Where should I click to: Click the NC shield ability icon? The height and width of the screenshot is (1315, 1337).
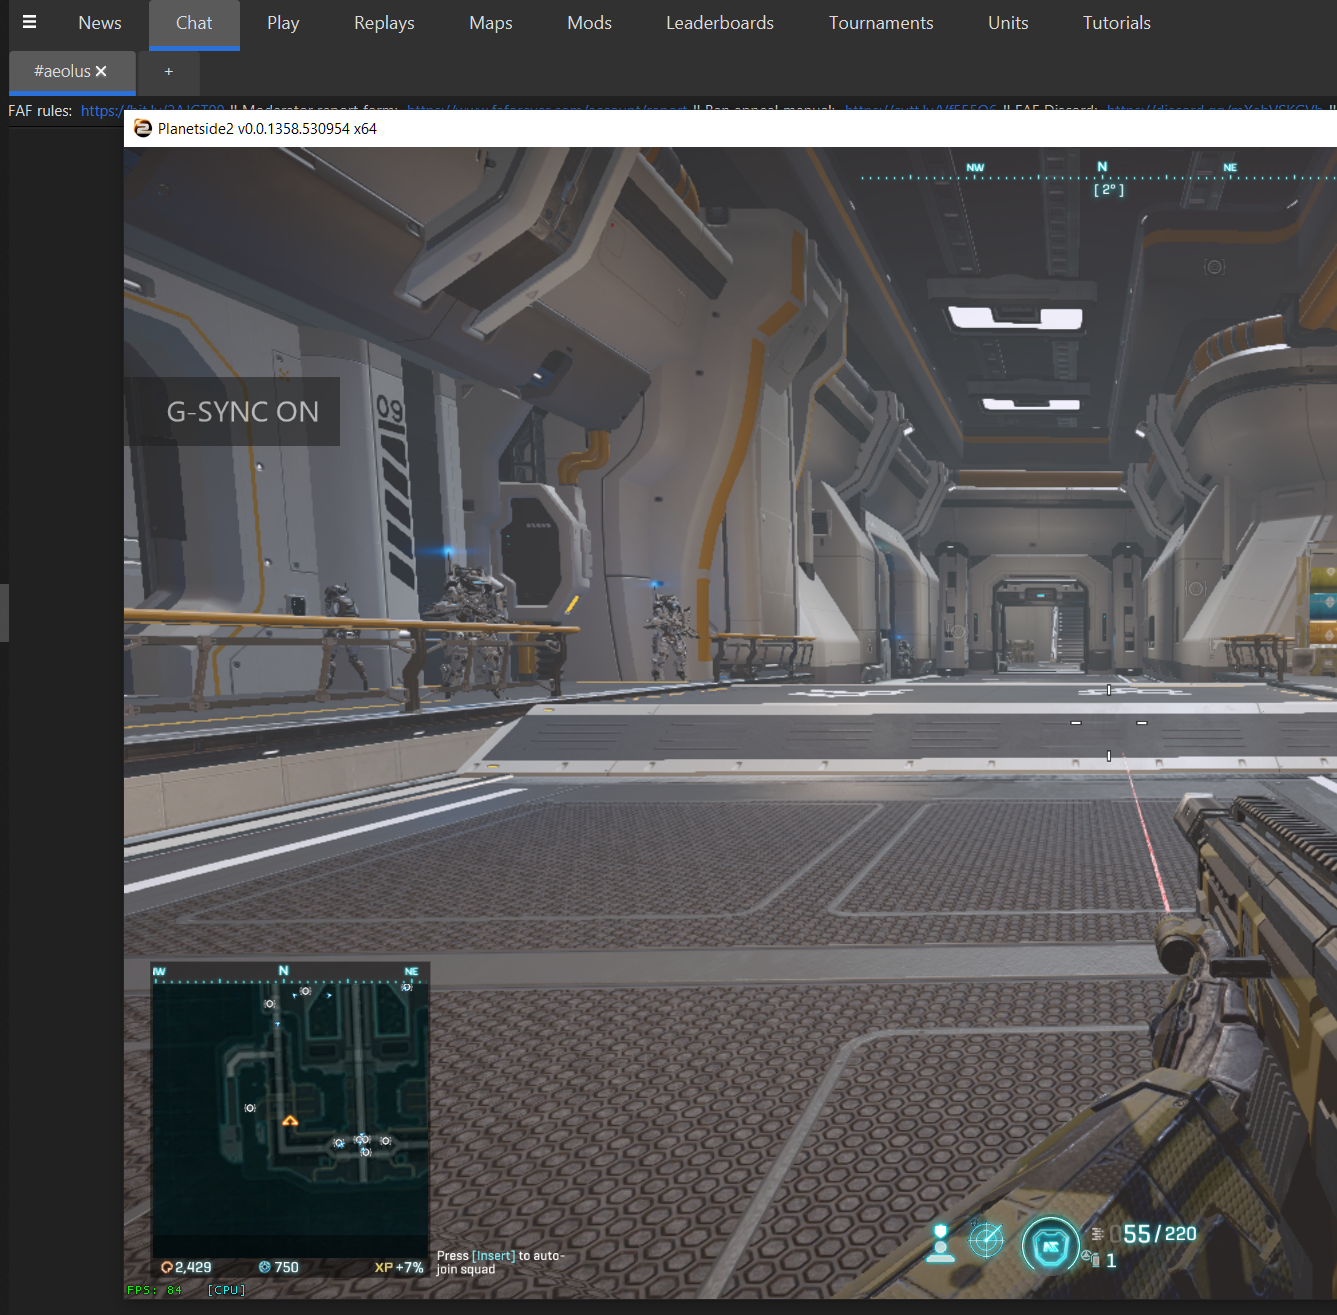[1050, 1246]
